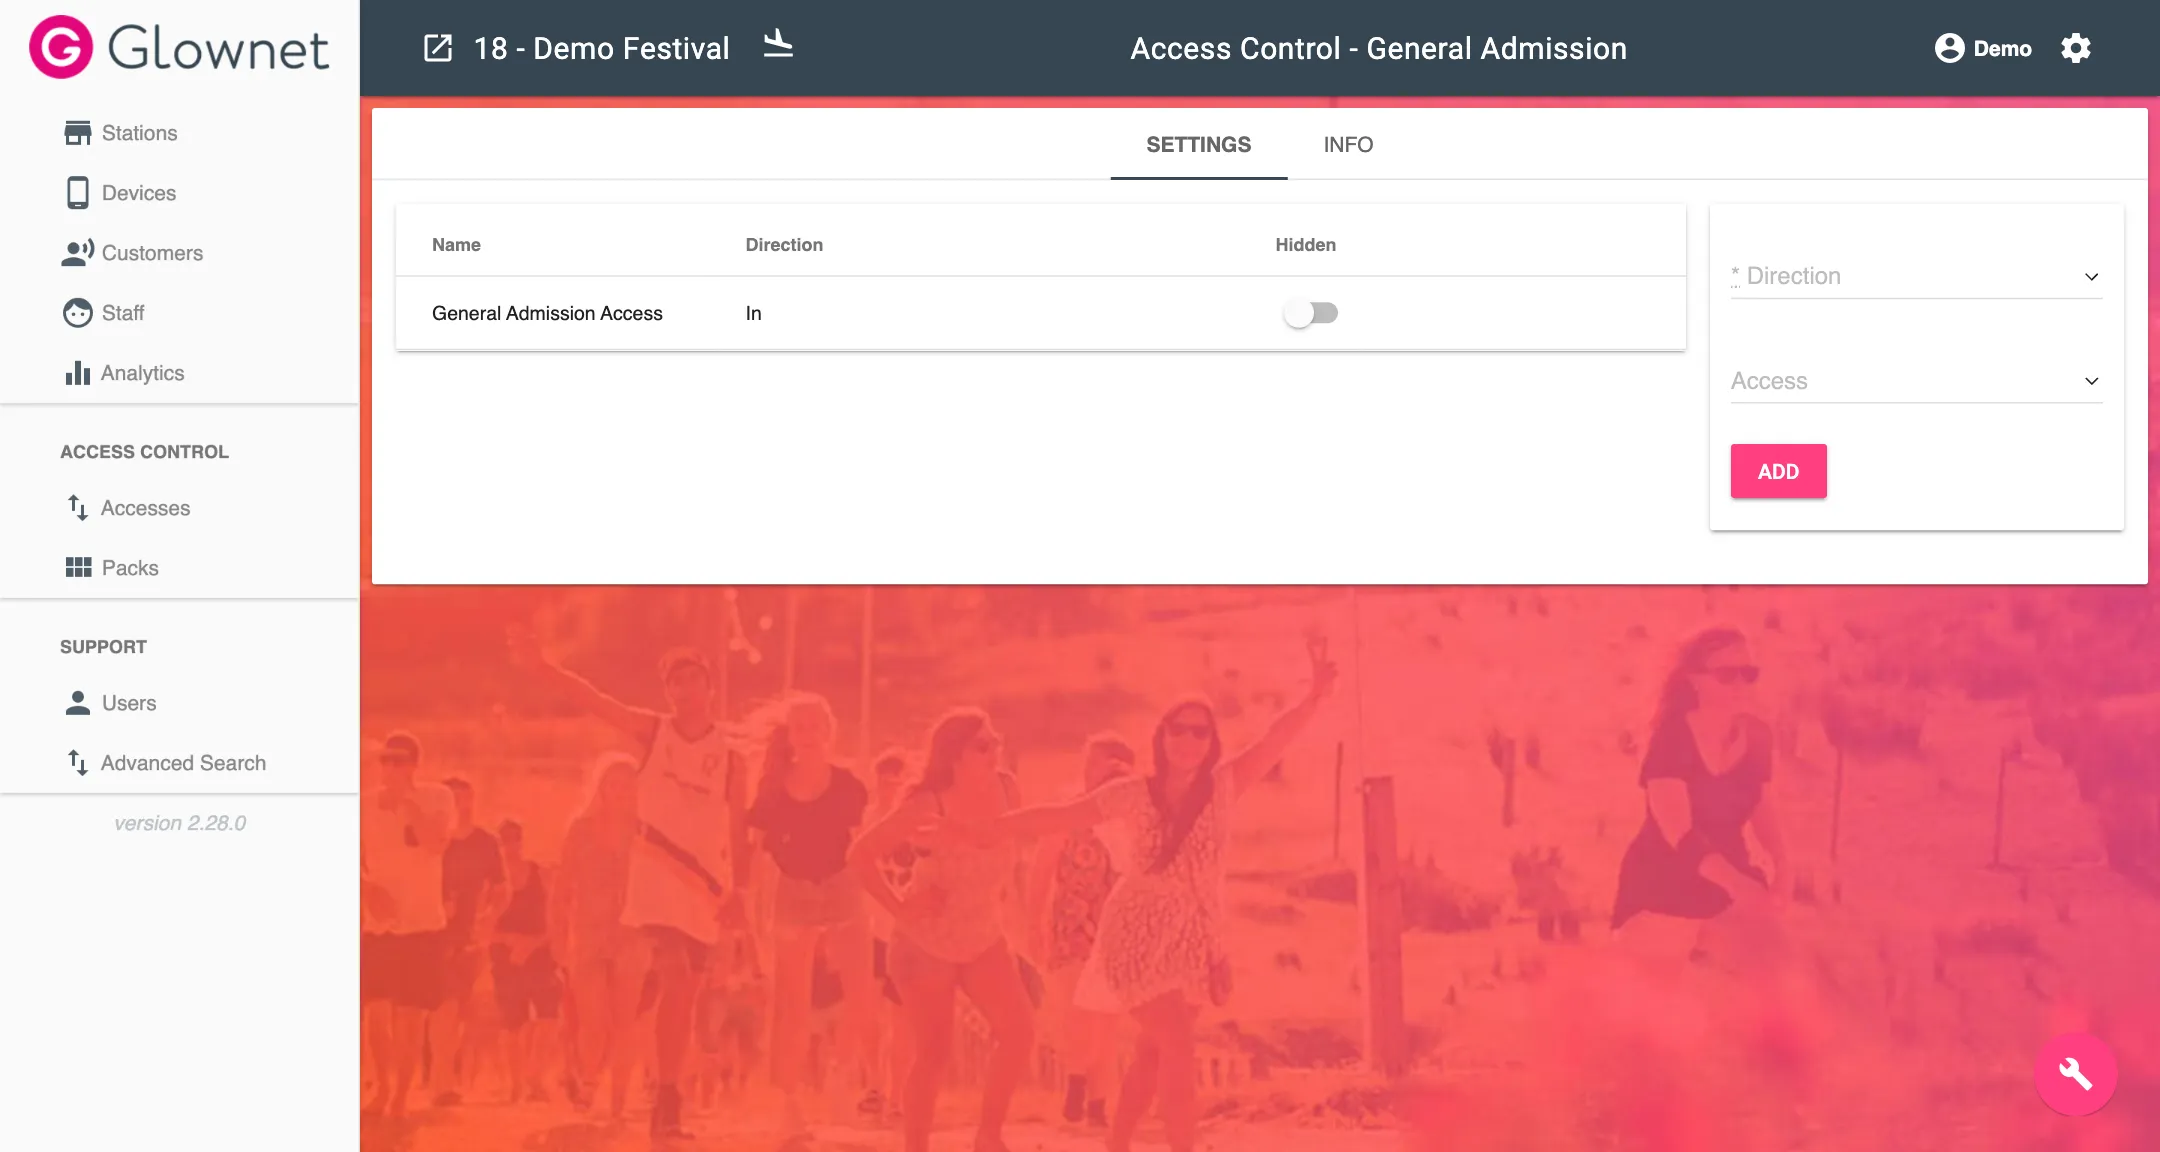Viewport: 2160px width, 1152px height.
Task: Click the 18 - Demo Festival title
Action: [601, 48]
